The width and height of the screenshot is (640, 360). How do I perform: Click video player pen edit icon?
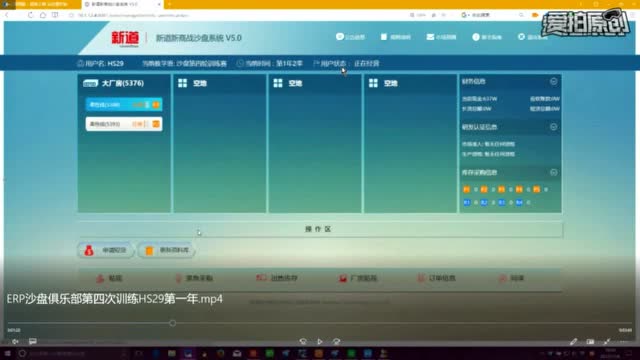pos(573,341)
